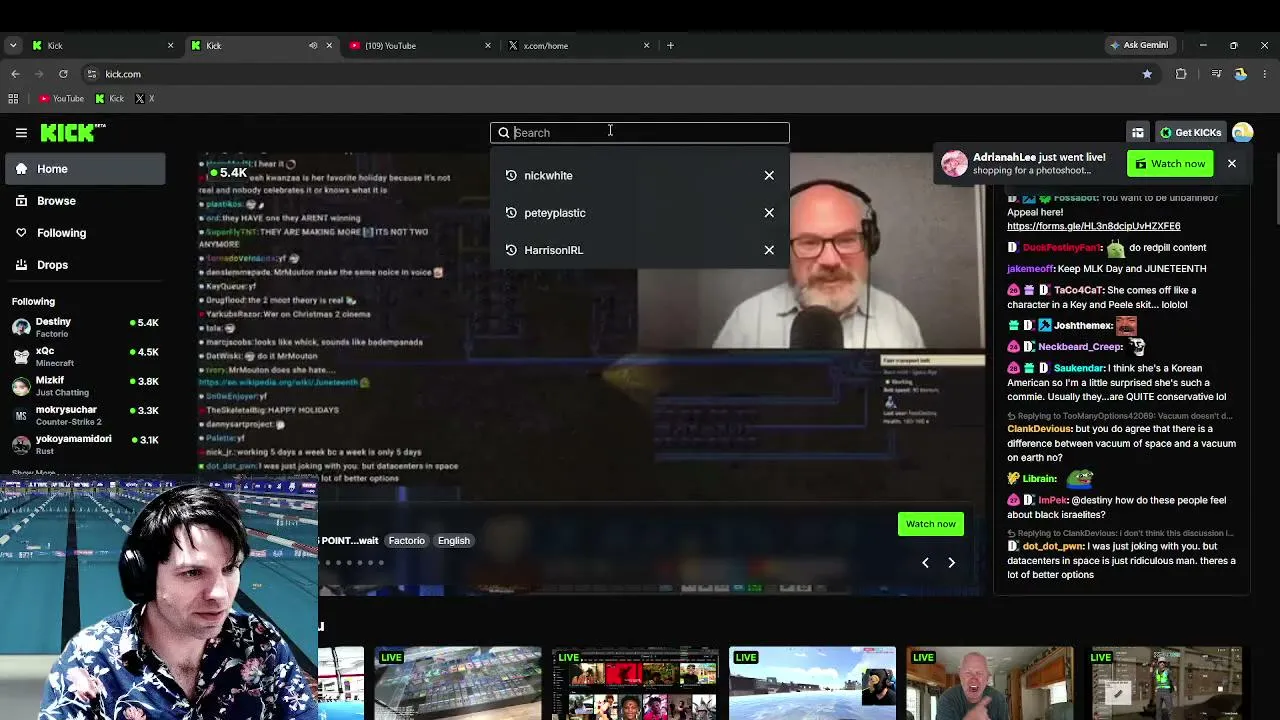Click the Librain username in chat
The image size is (1280, 720).
1040,479
